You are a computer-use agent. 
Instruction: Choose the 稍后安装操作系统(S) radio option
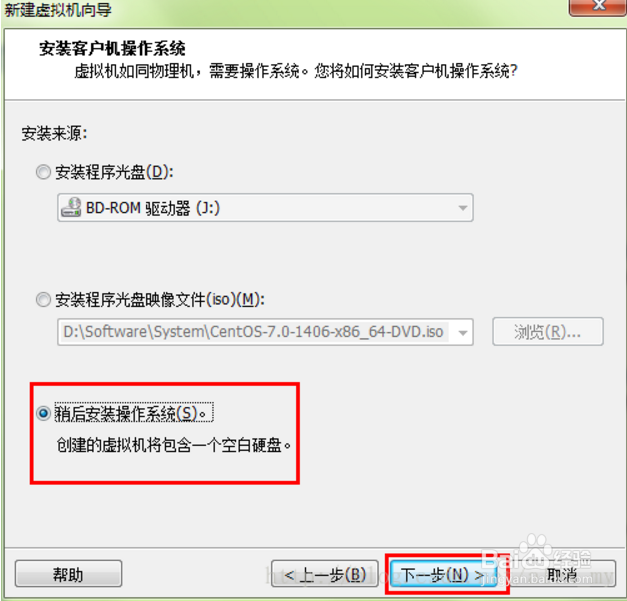click(43, 413)
